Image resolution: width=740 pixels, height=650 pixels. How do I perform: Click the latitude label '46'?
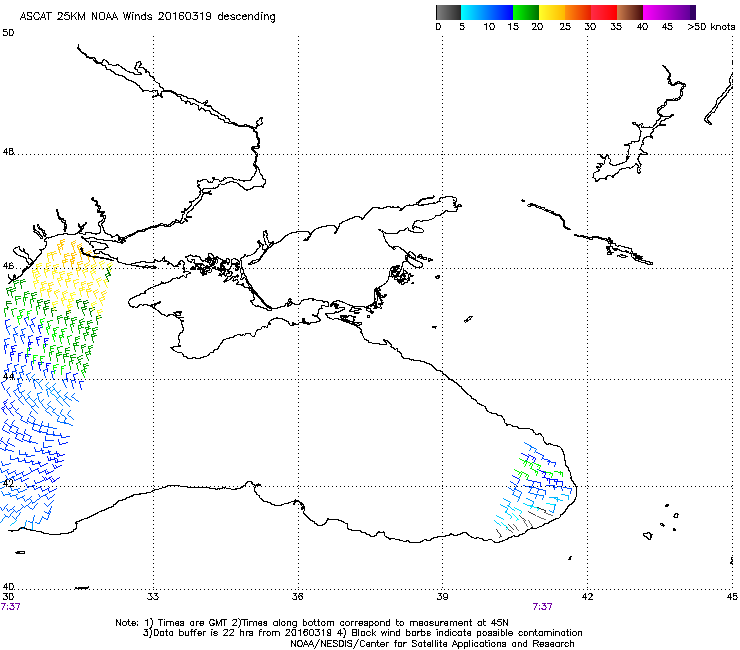(x=8, y=266)
